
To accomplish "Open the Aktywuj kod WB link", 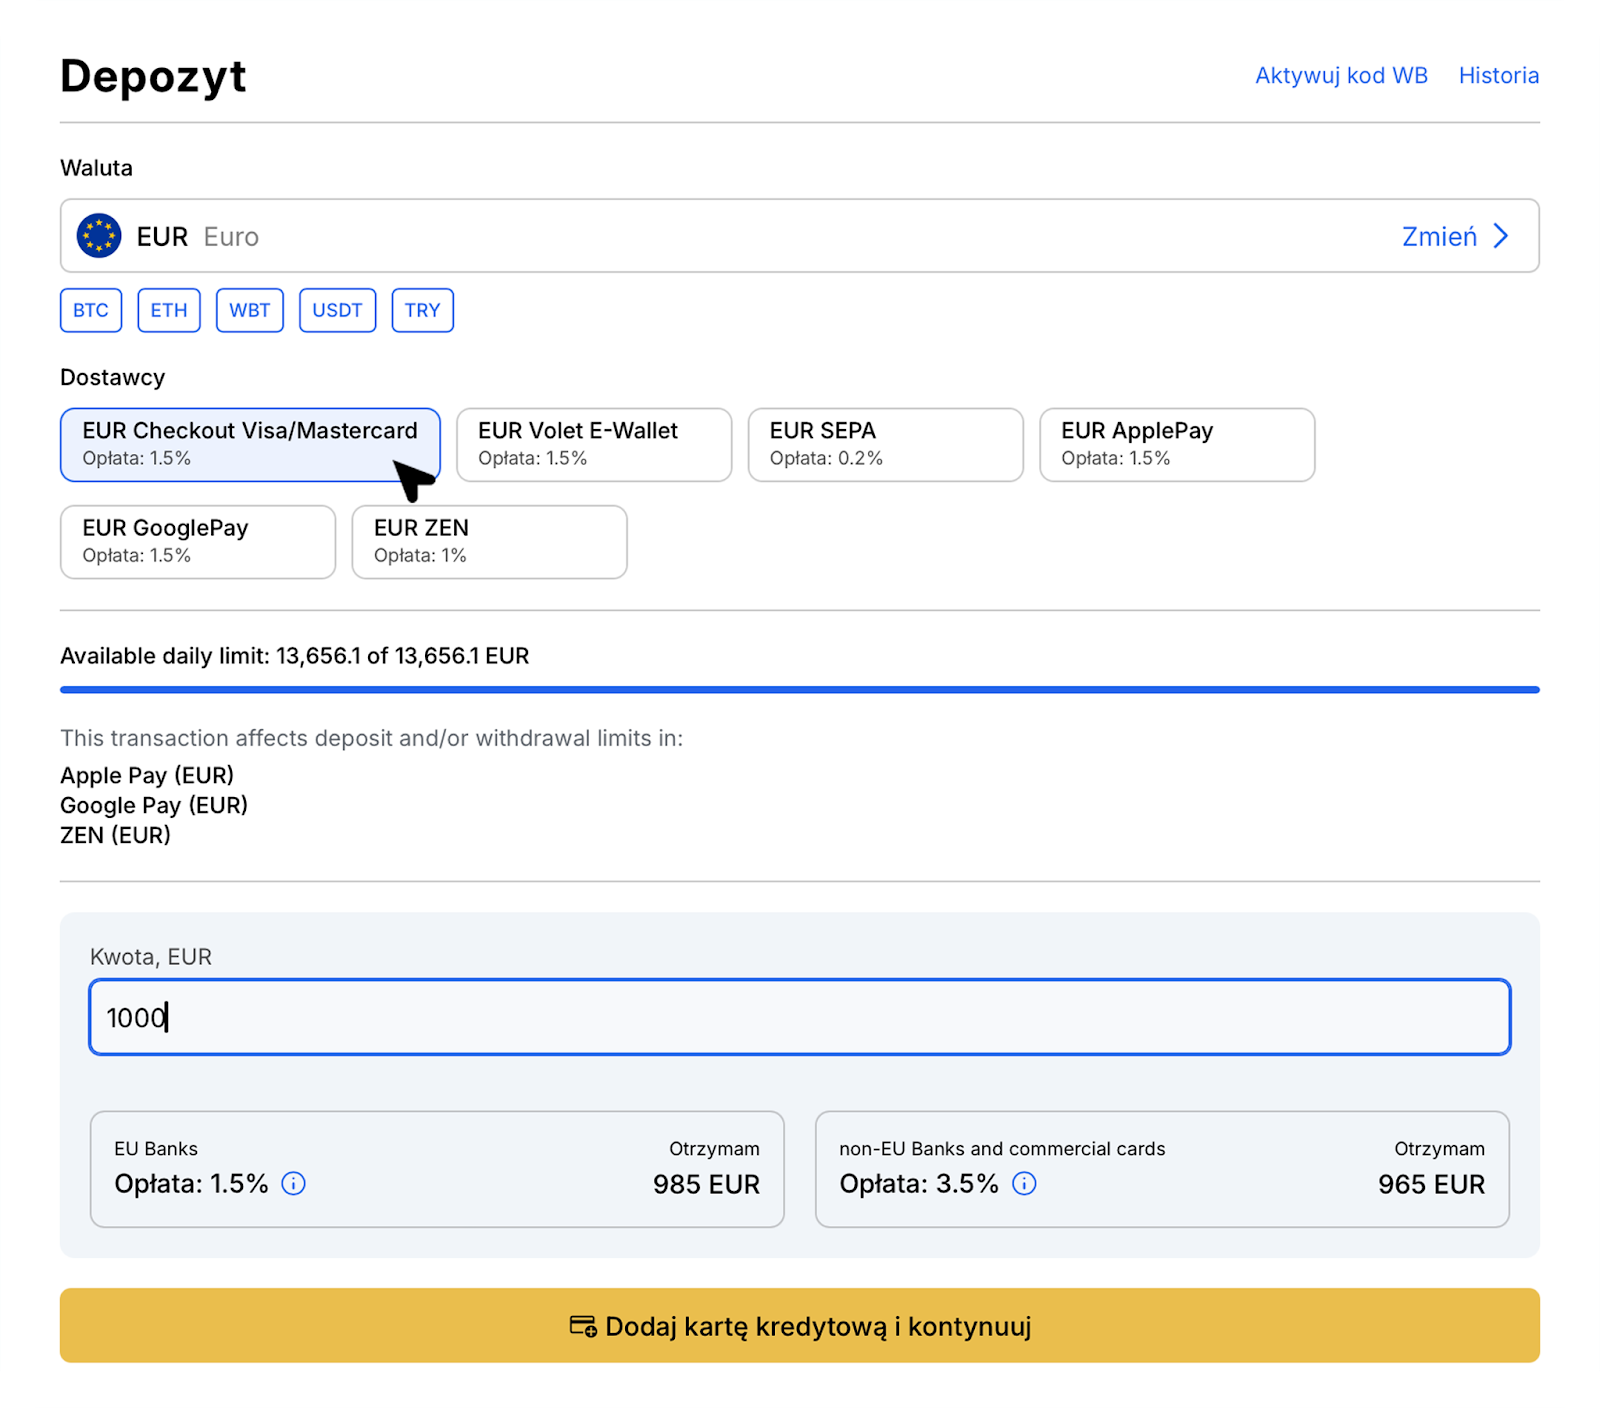I will 1341,76.
